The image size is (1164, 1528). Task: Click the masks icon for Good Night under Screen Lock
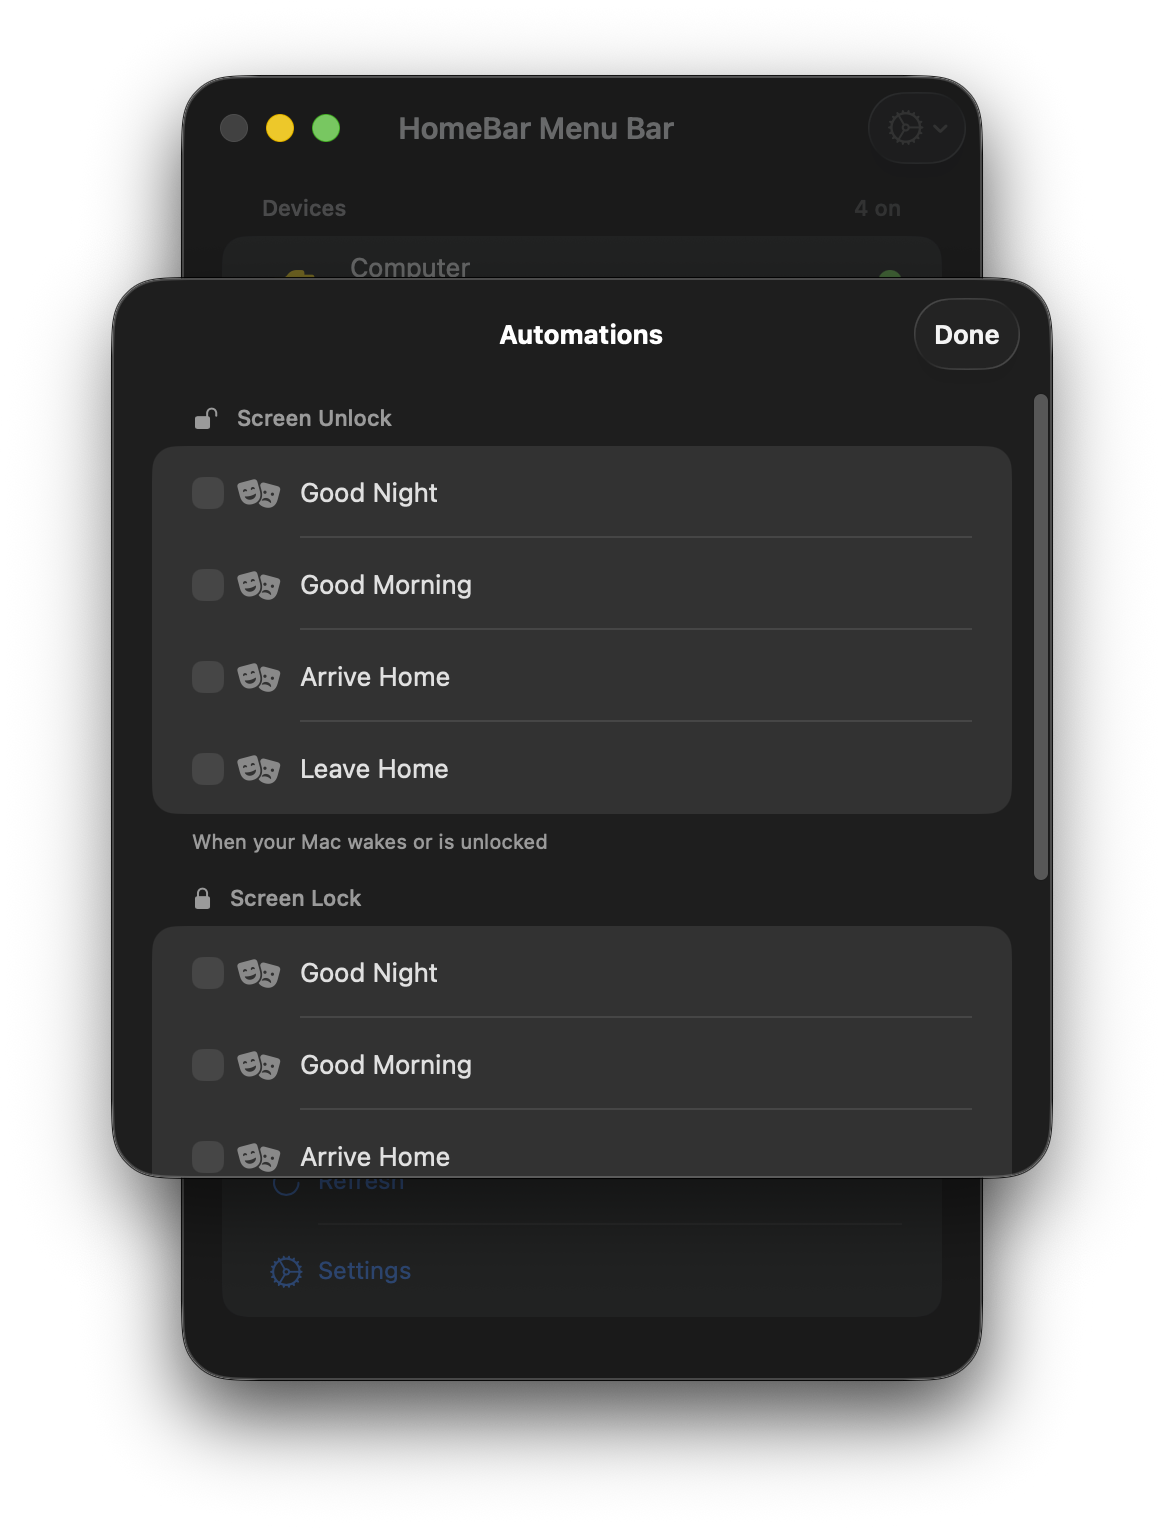click(260, 973)
